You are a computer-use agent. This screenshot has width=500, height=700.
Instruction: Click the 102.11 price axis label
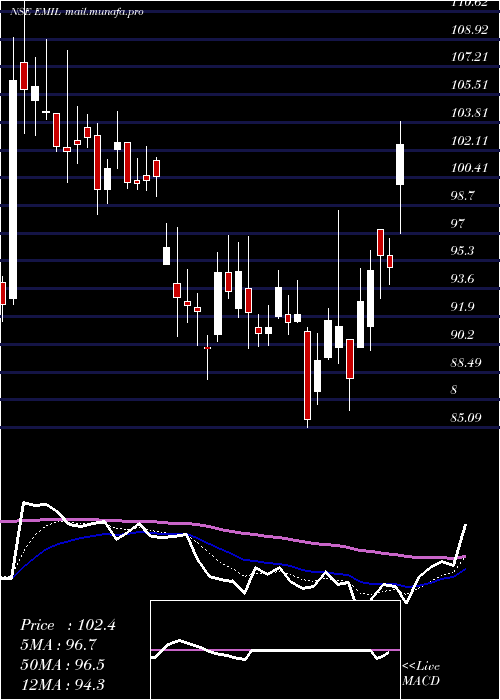[x=469, y=141]
